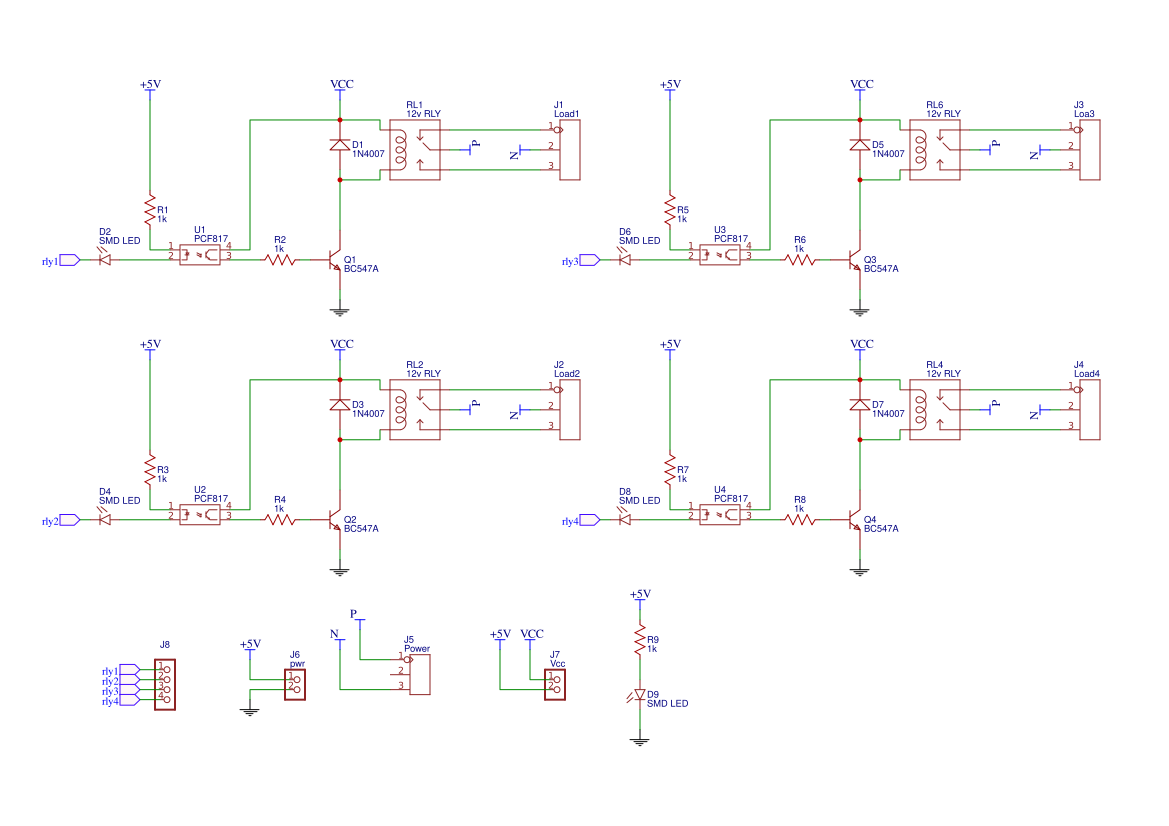Click the J7 Vcc connector symbol
The height and width of the screenshot is (826, 1169).
(555, 684)
